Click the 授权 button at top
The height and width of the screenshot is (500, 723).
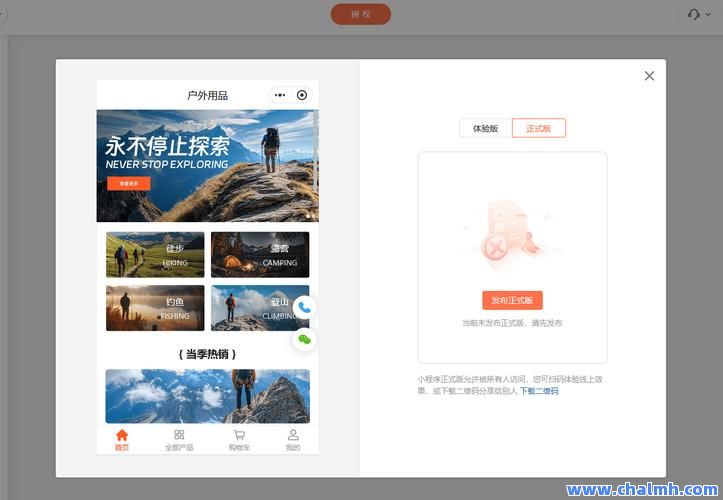[x=361, y=14]
